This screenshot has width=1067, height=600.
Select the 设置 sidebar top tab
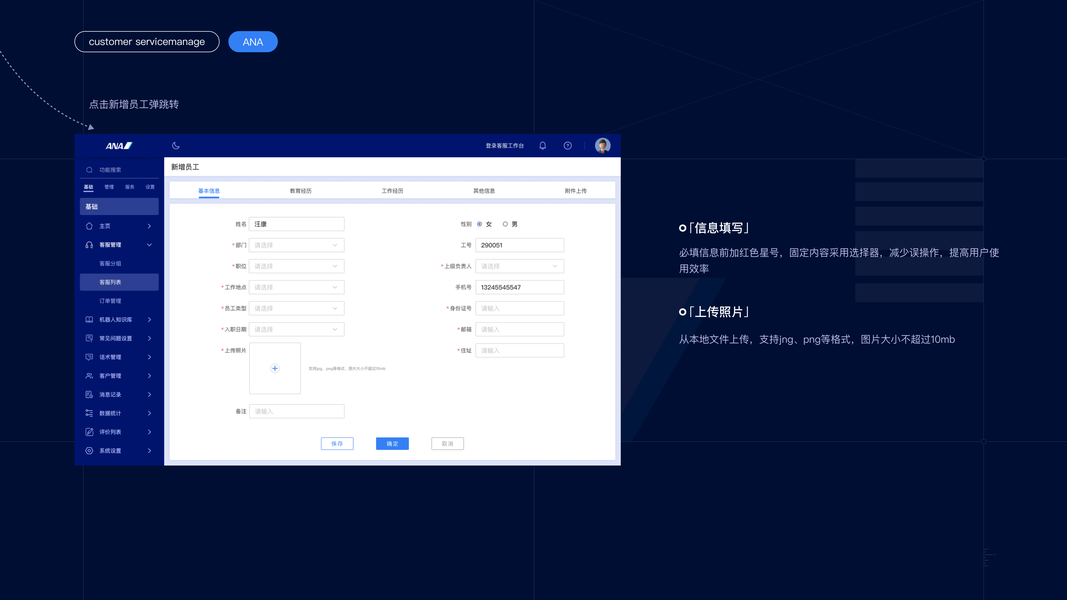coord(150,187)
